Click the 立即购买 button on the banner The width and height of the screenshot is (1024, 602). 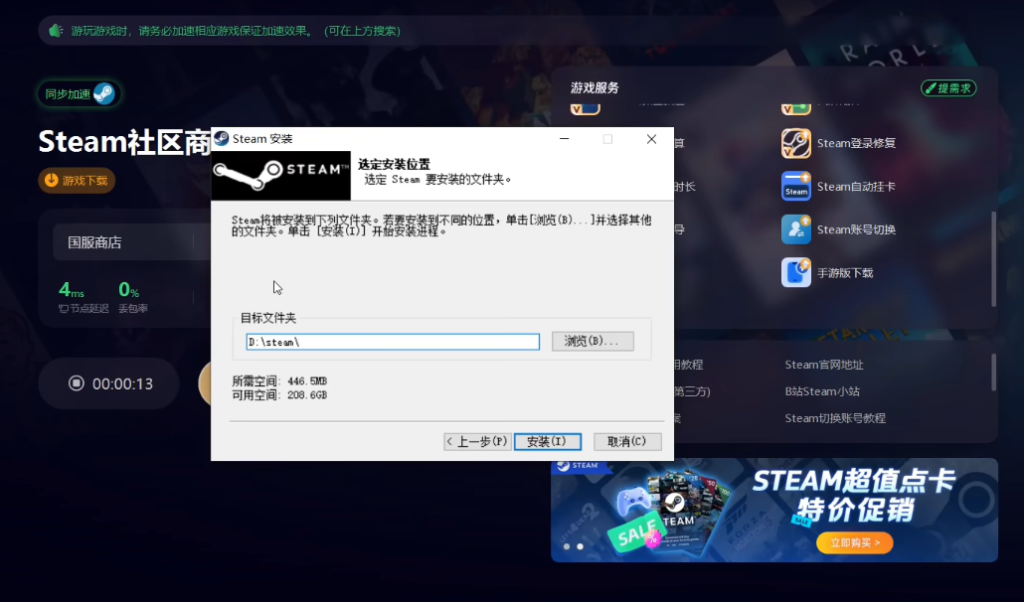pyautogui.click(x=854, y=543)
